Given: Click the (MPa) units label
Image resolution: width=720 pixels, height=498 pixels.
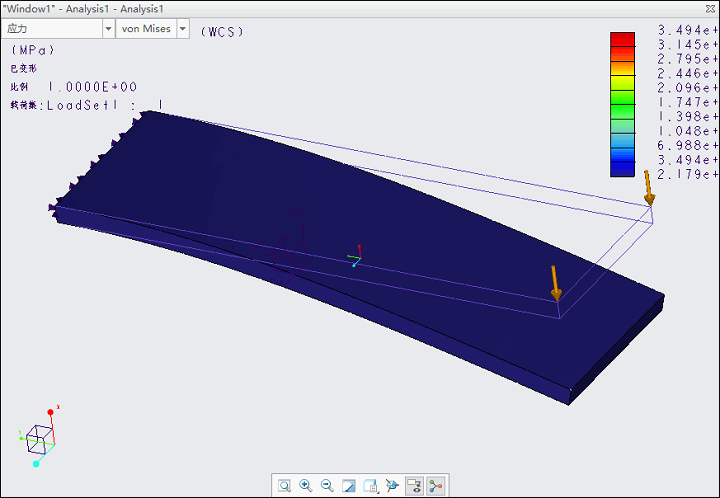Looking at the screenshot, I should click(32, 50).
